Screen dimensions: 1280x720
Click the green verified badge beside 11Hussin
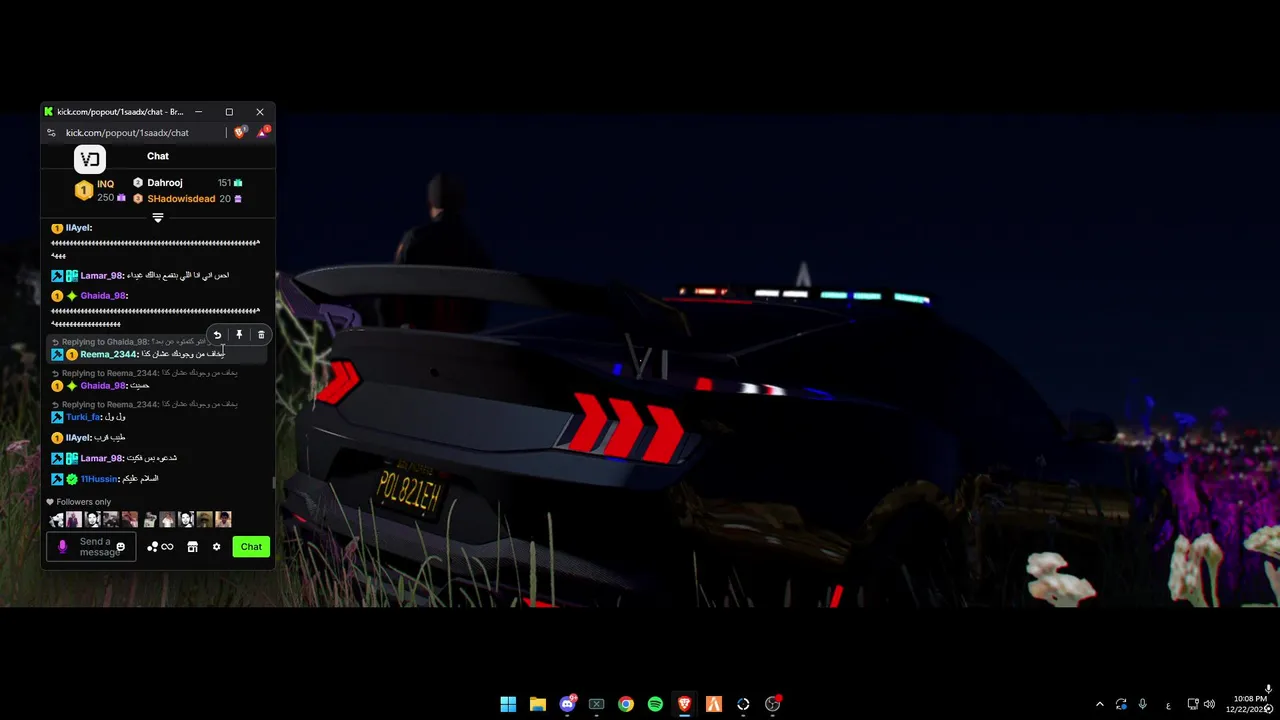tap(72, 479)
